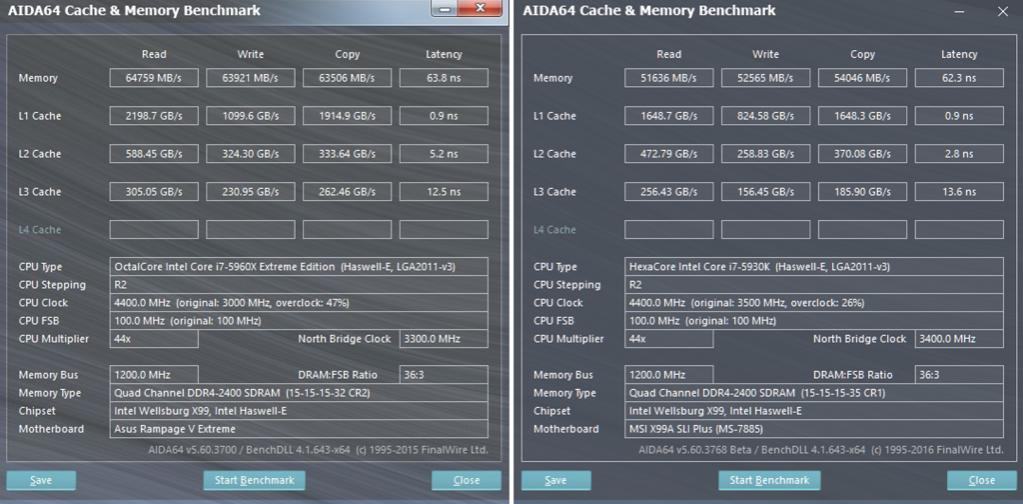The height and width of the screenshot is (504, 1023).
Task: Click CPU Clock field with overclock 26%
Action: point(814,303)
